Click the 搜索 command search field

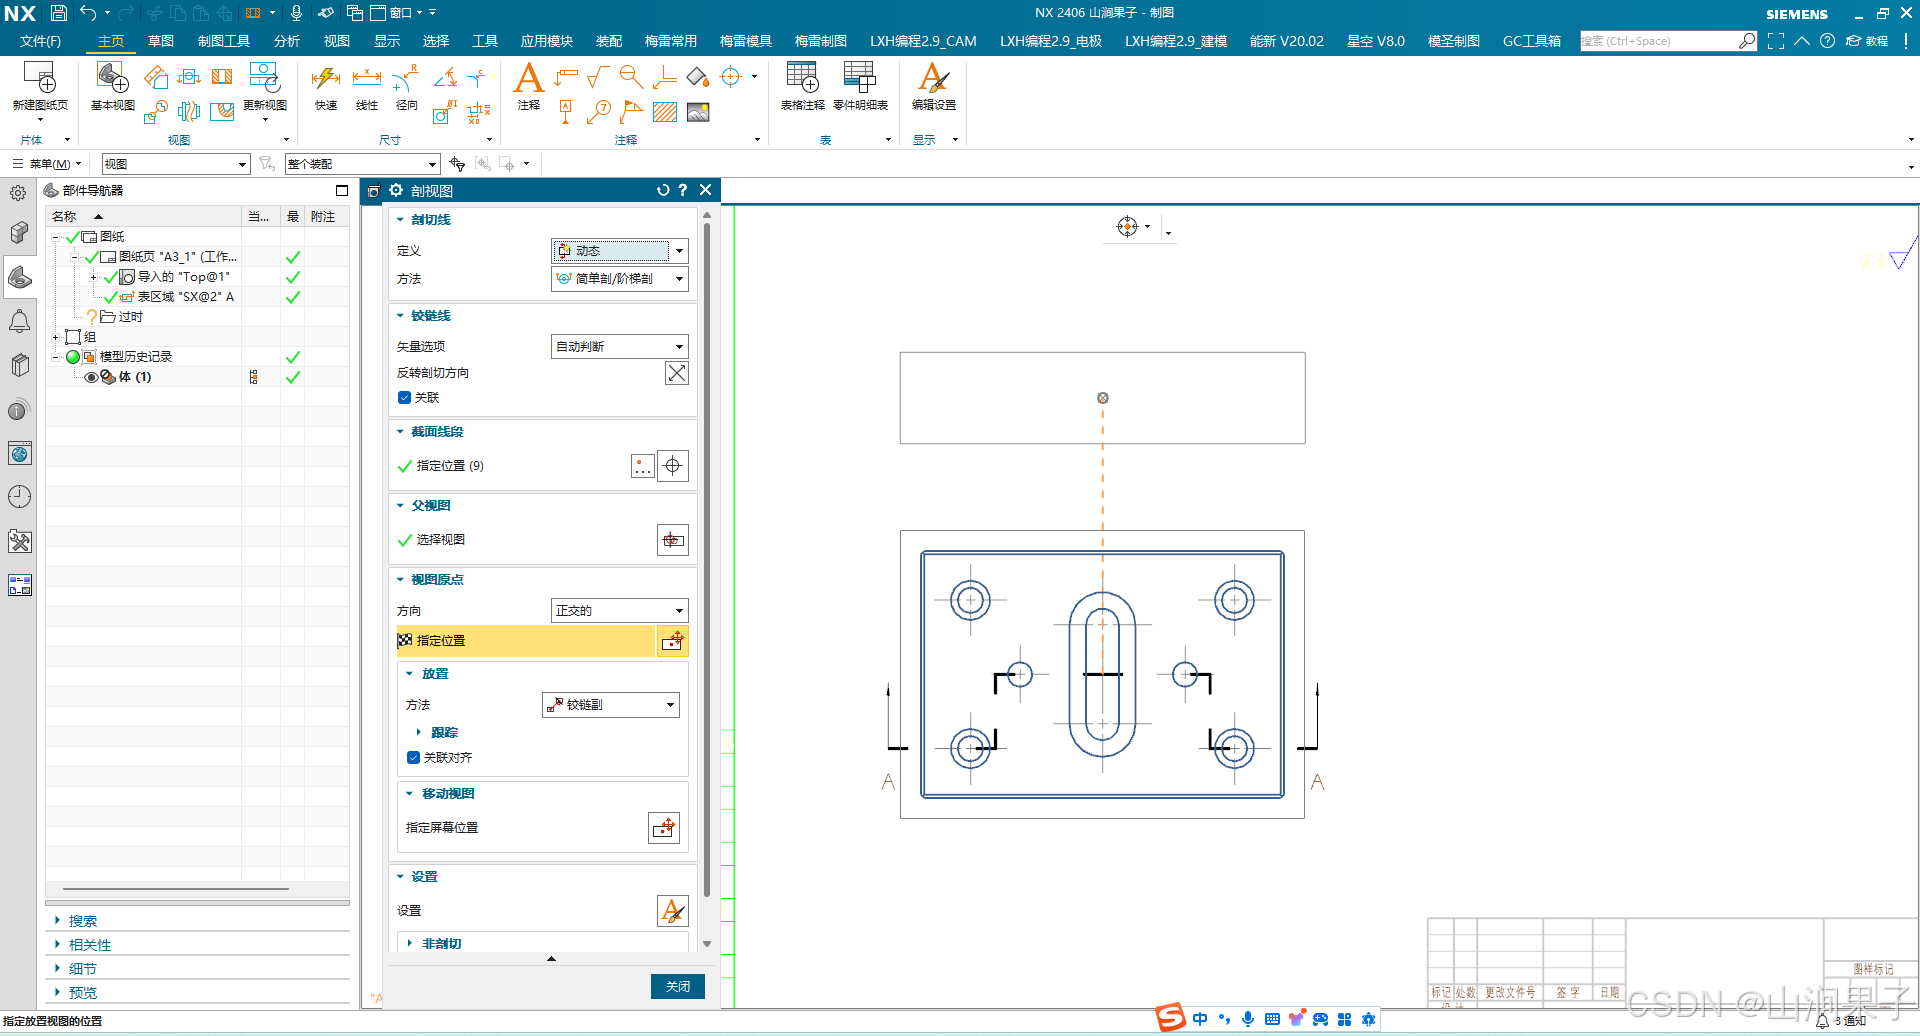tap(1658, 41)
